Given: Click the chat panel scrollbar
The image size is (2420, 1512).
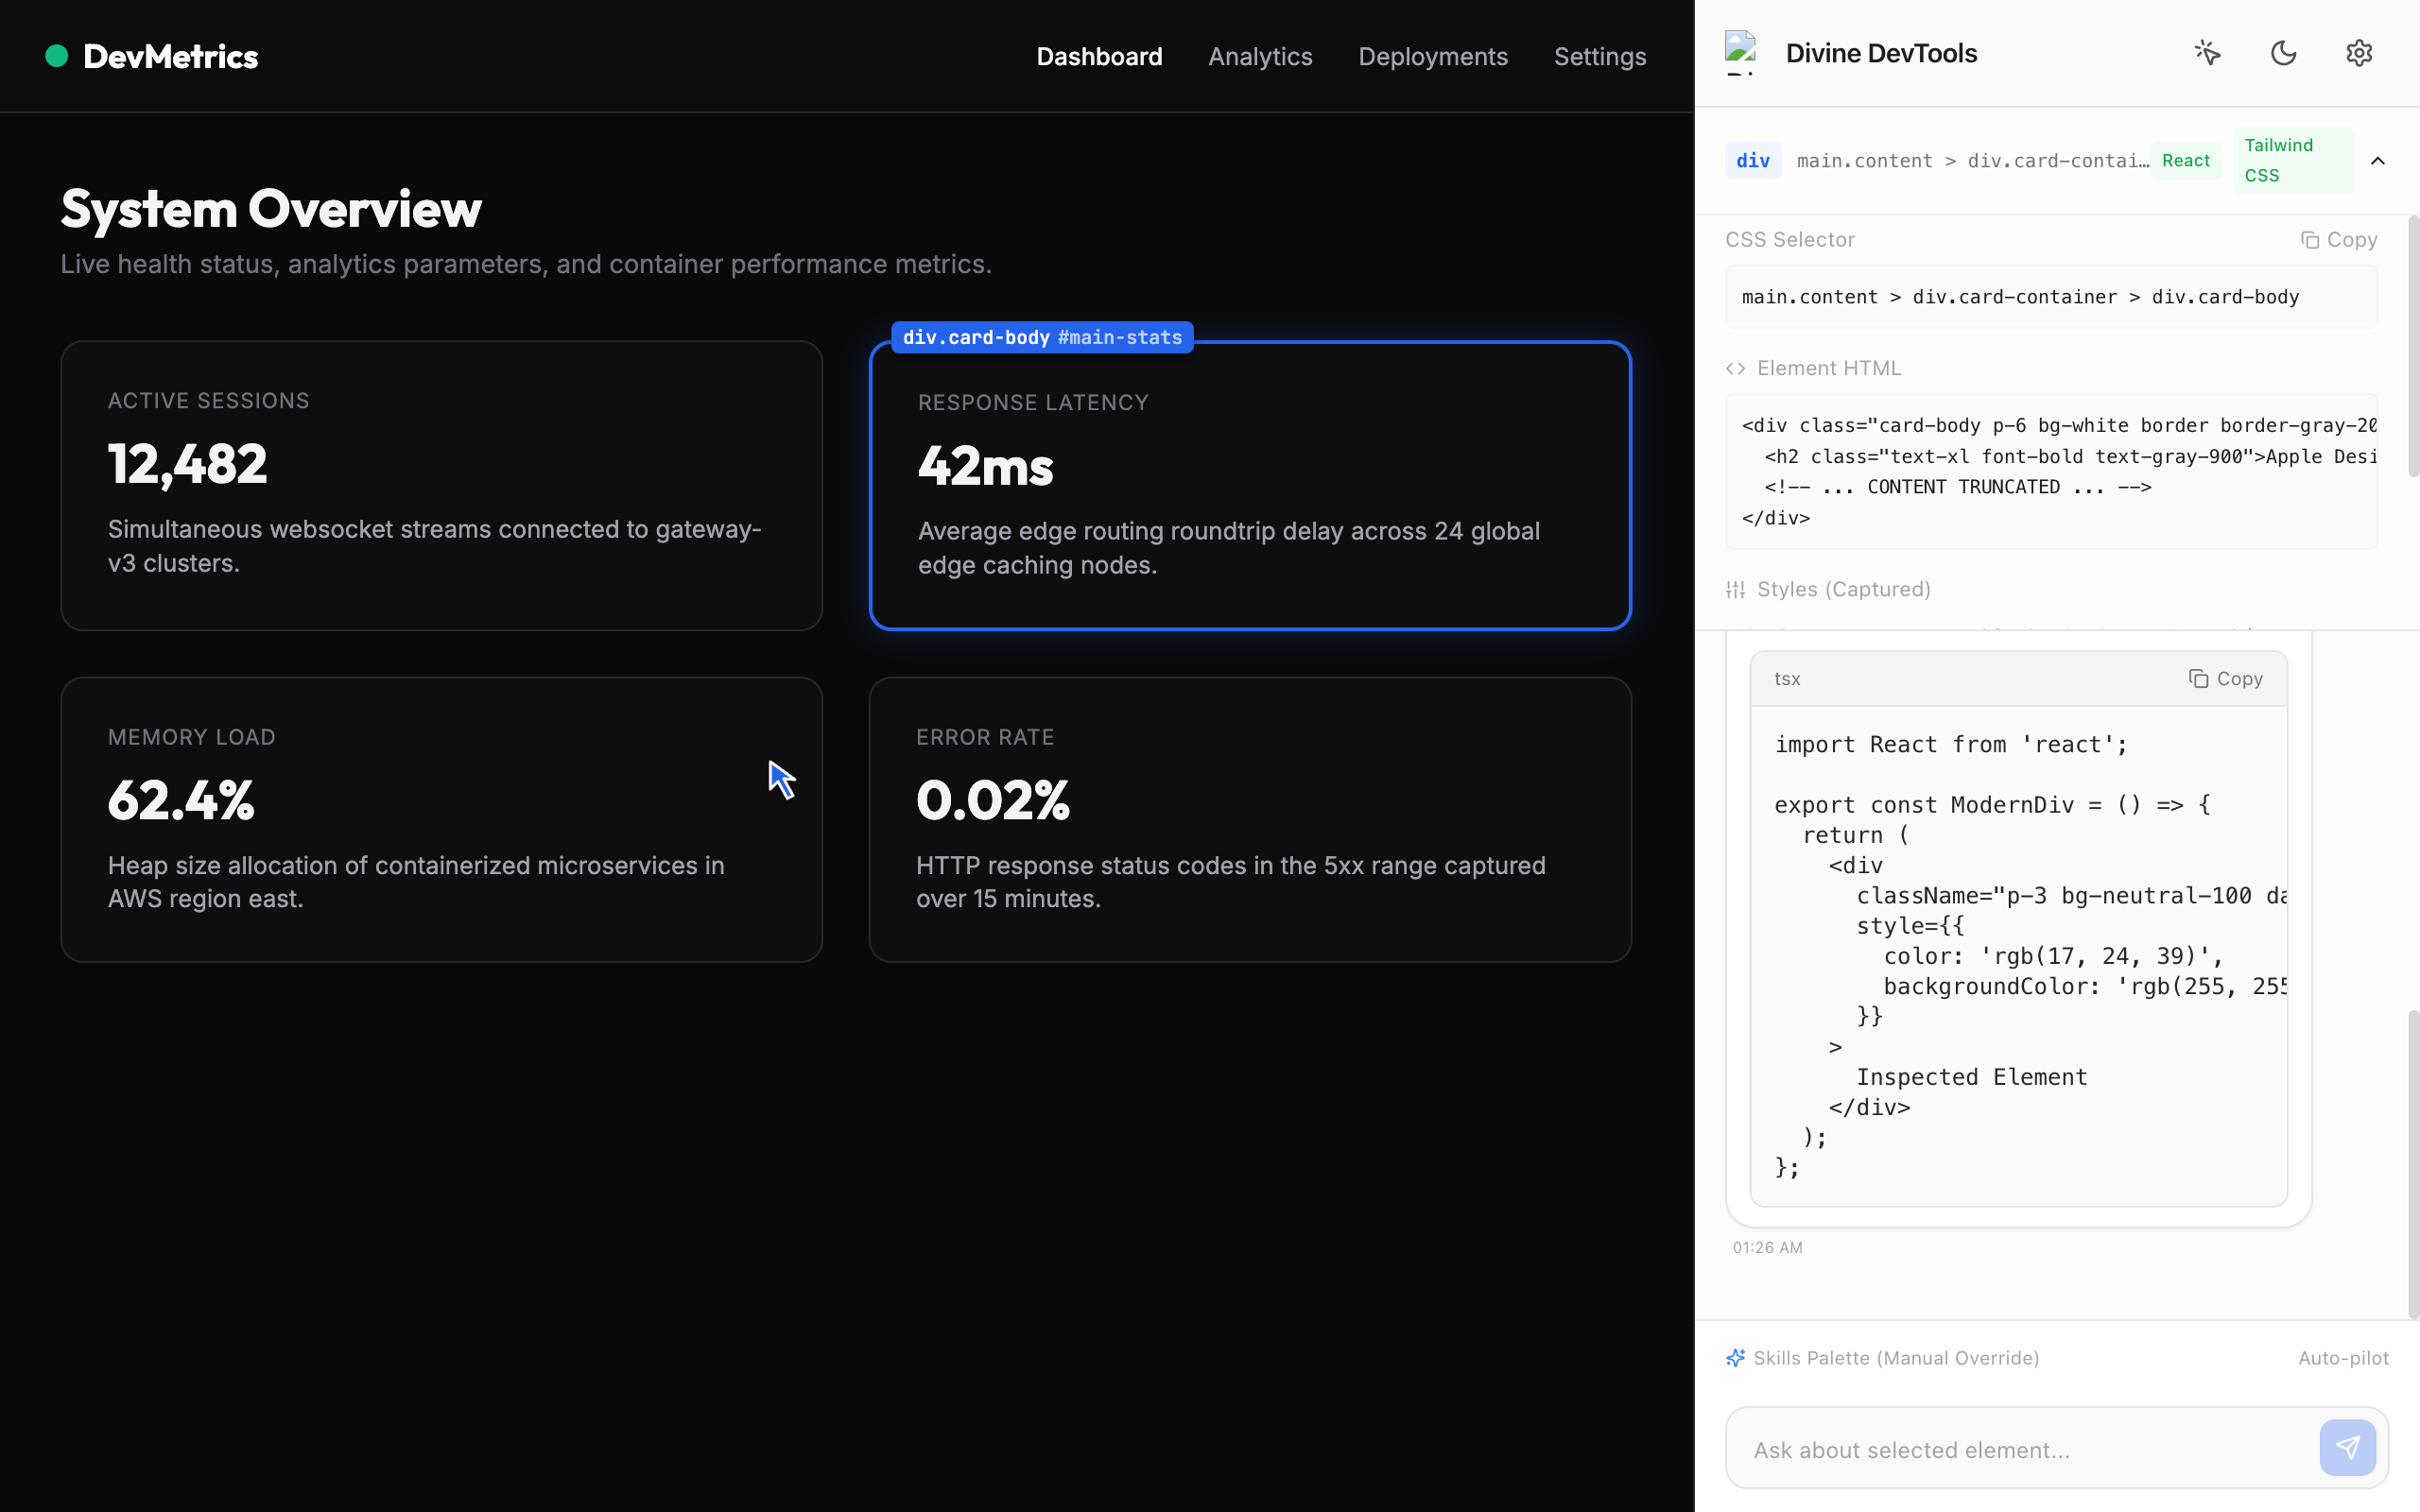Looking at the screenshot, I should [2413, 1165].
